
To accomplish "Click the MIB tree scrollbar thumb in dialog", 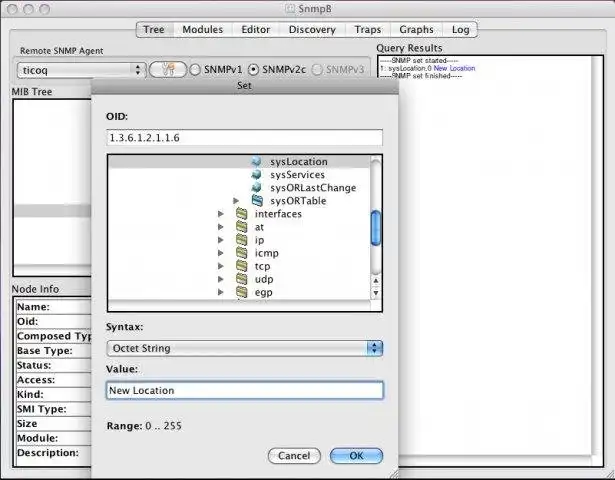I will (x=376, y=228).
